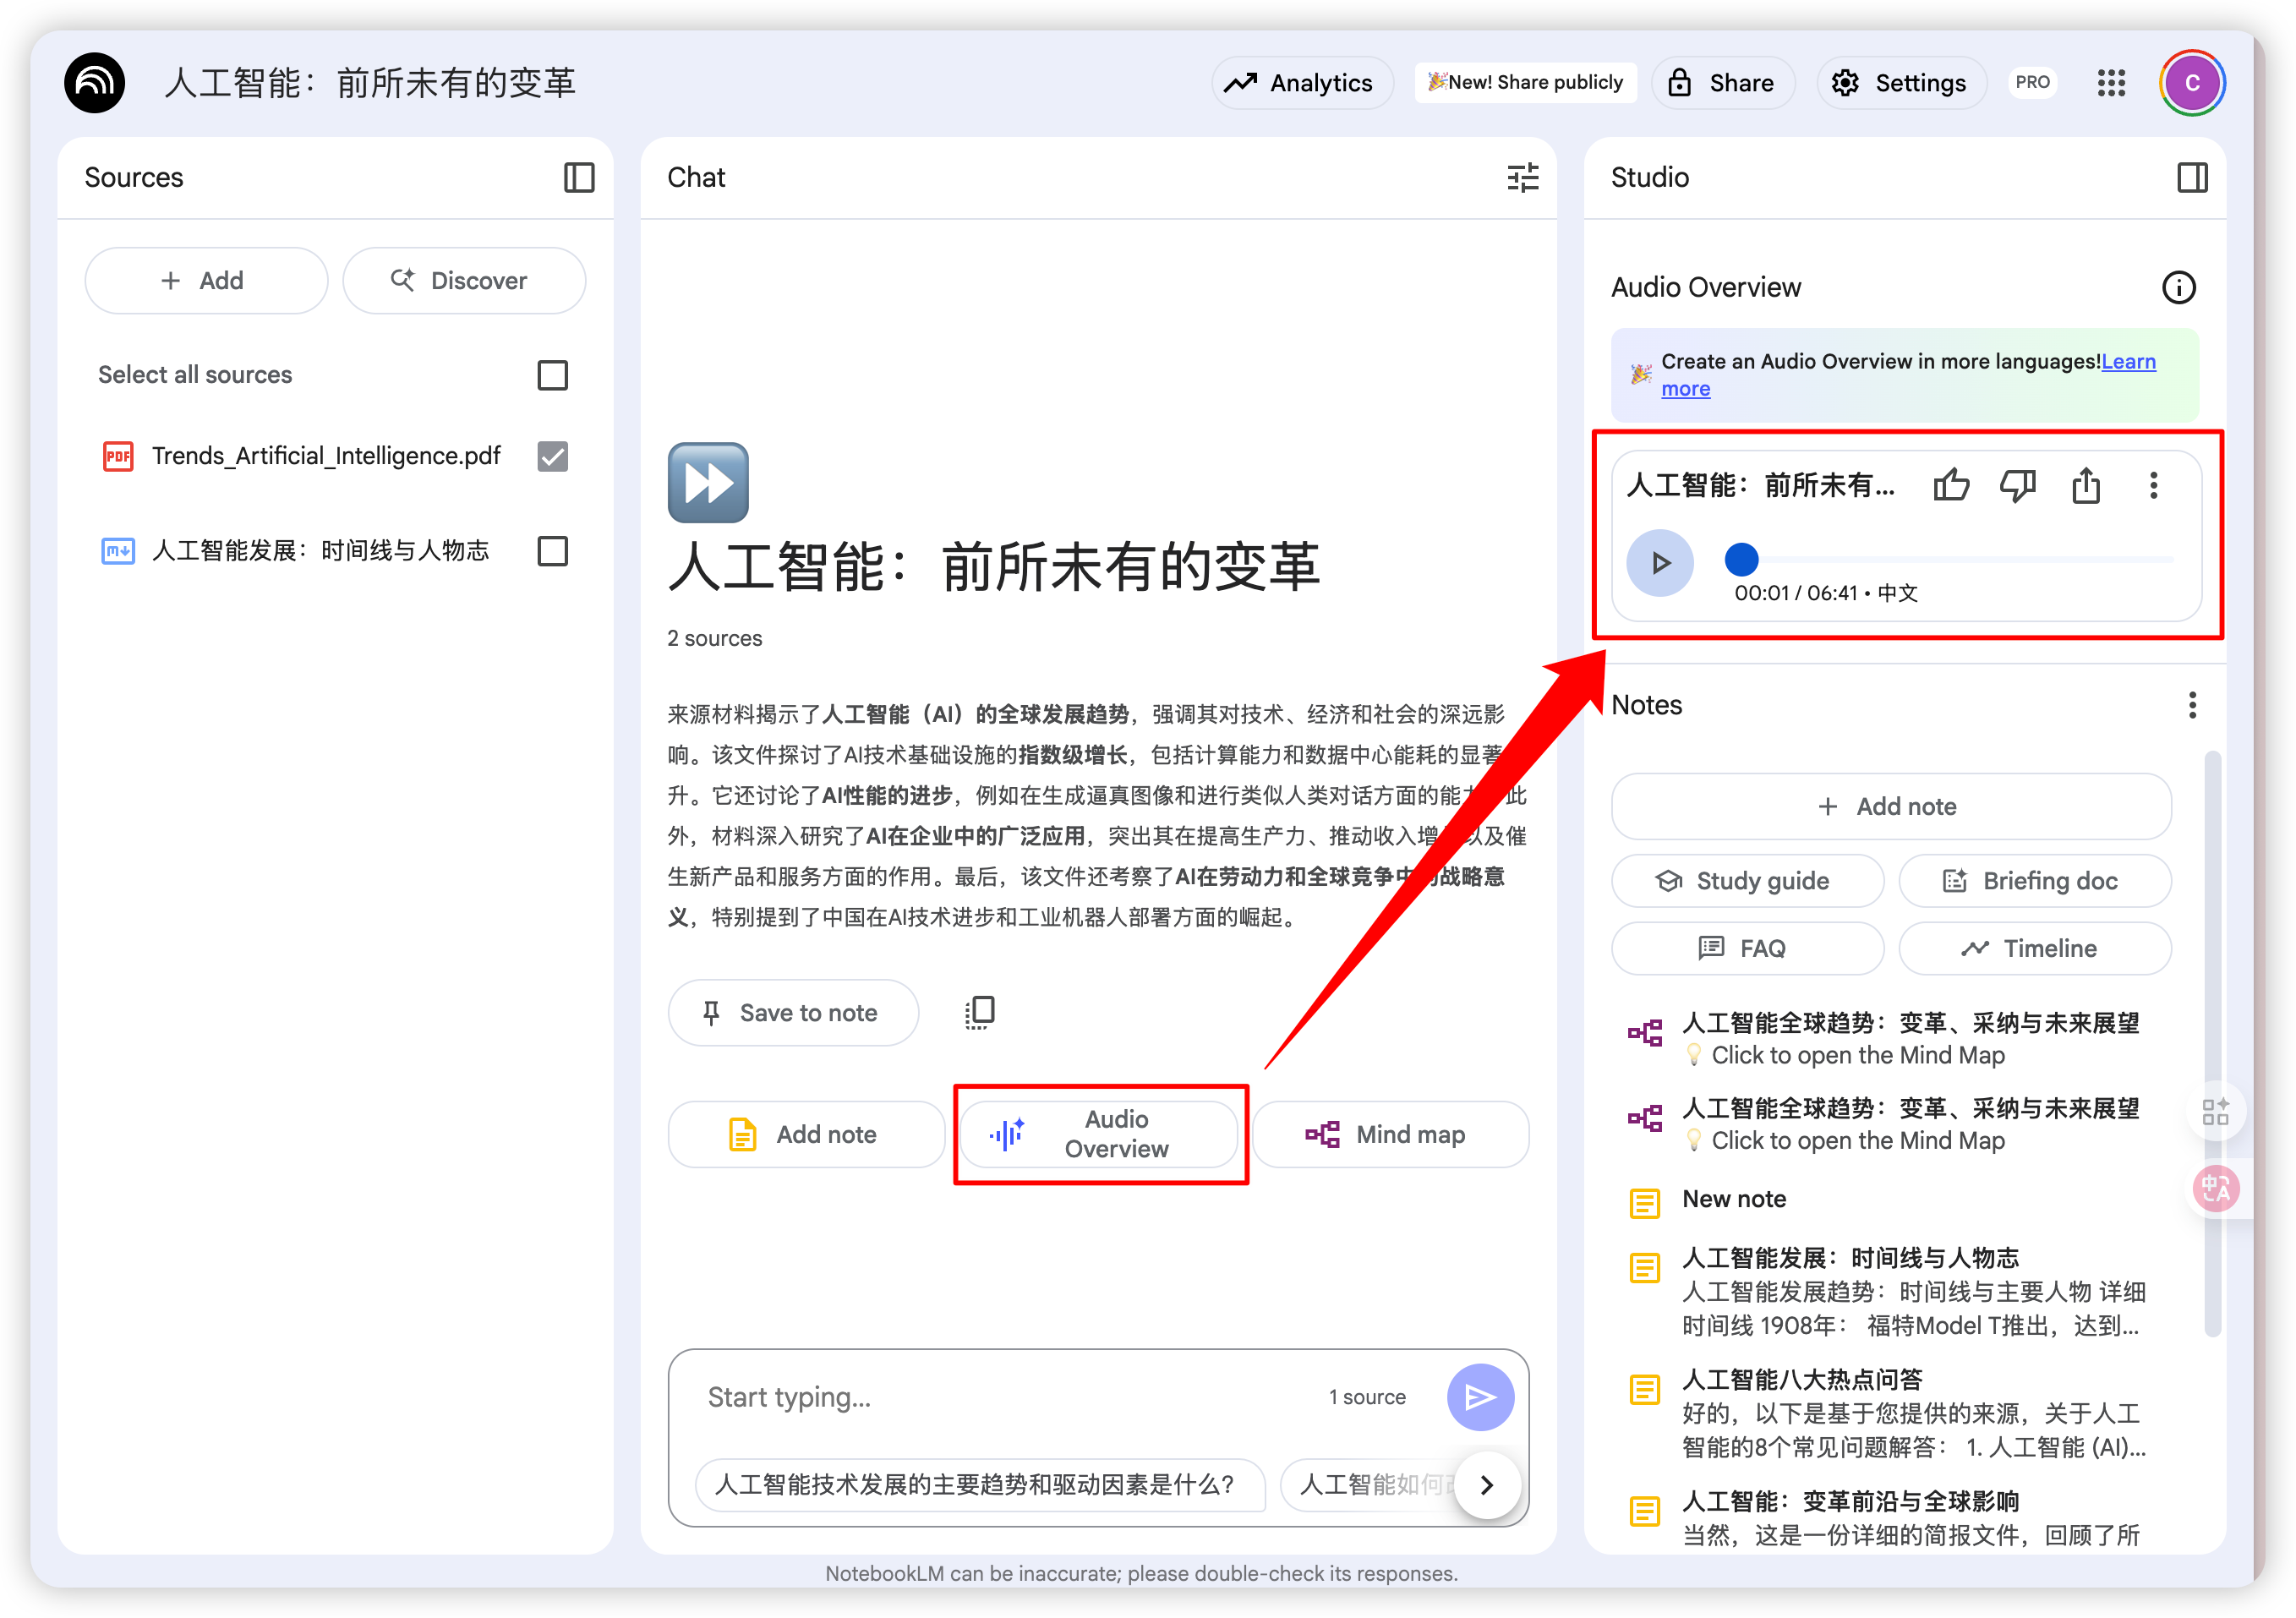
Task: Add note in Studio panel
Action: coord(1891,807)
